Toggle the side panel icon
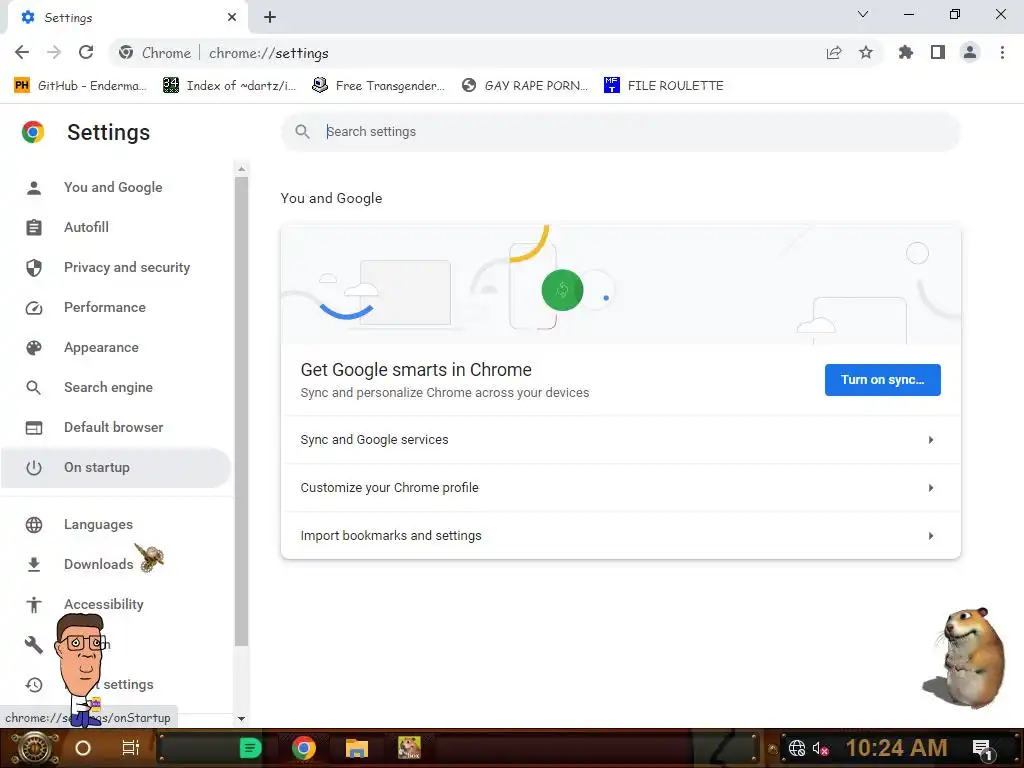 pos(938,53)
